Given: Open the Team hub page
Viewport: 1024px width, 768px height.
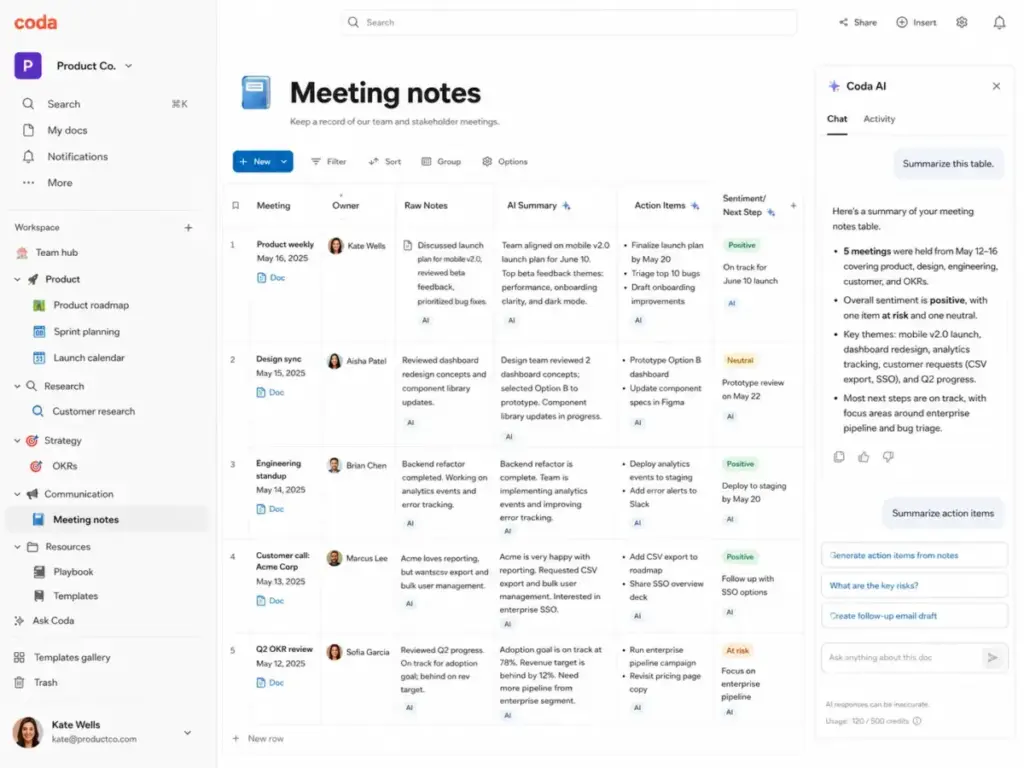Looking at the screenshot, I should pos(56,253).
